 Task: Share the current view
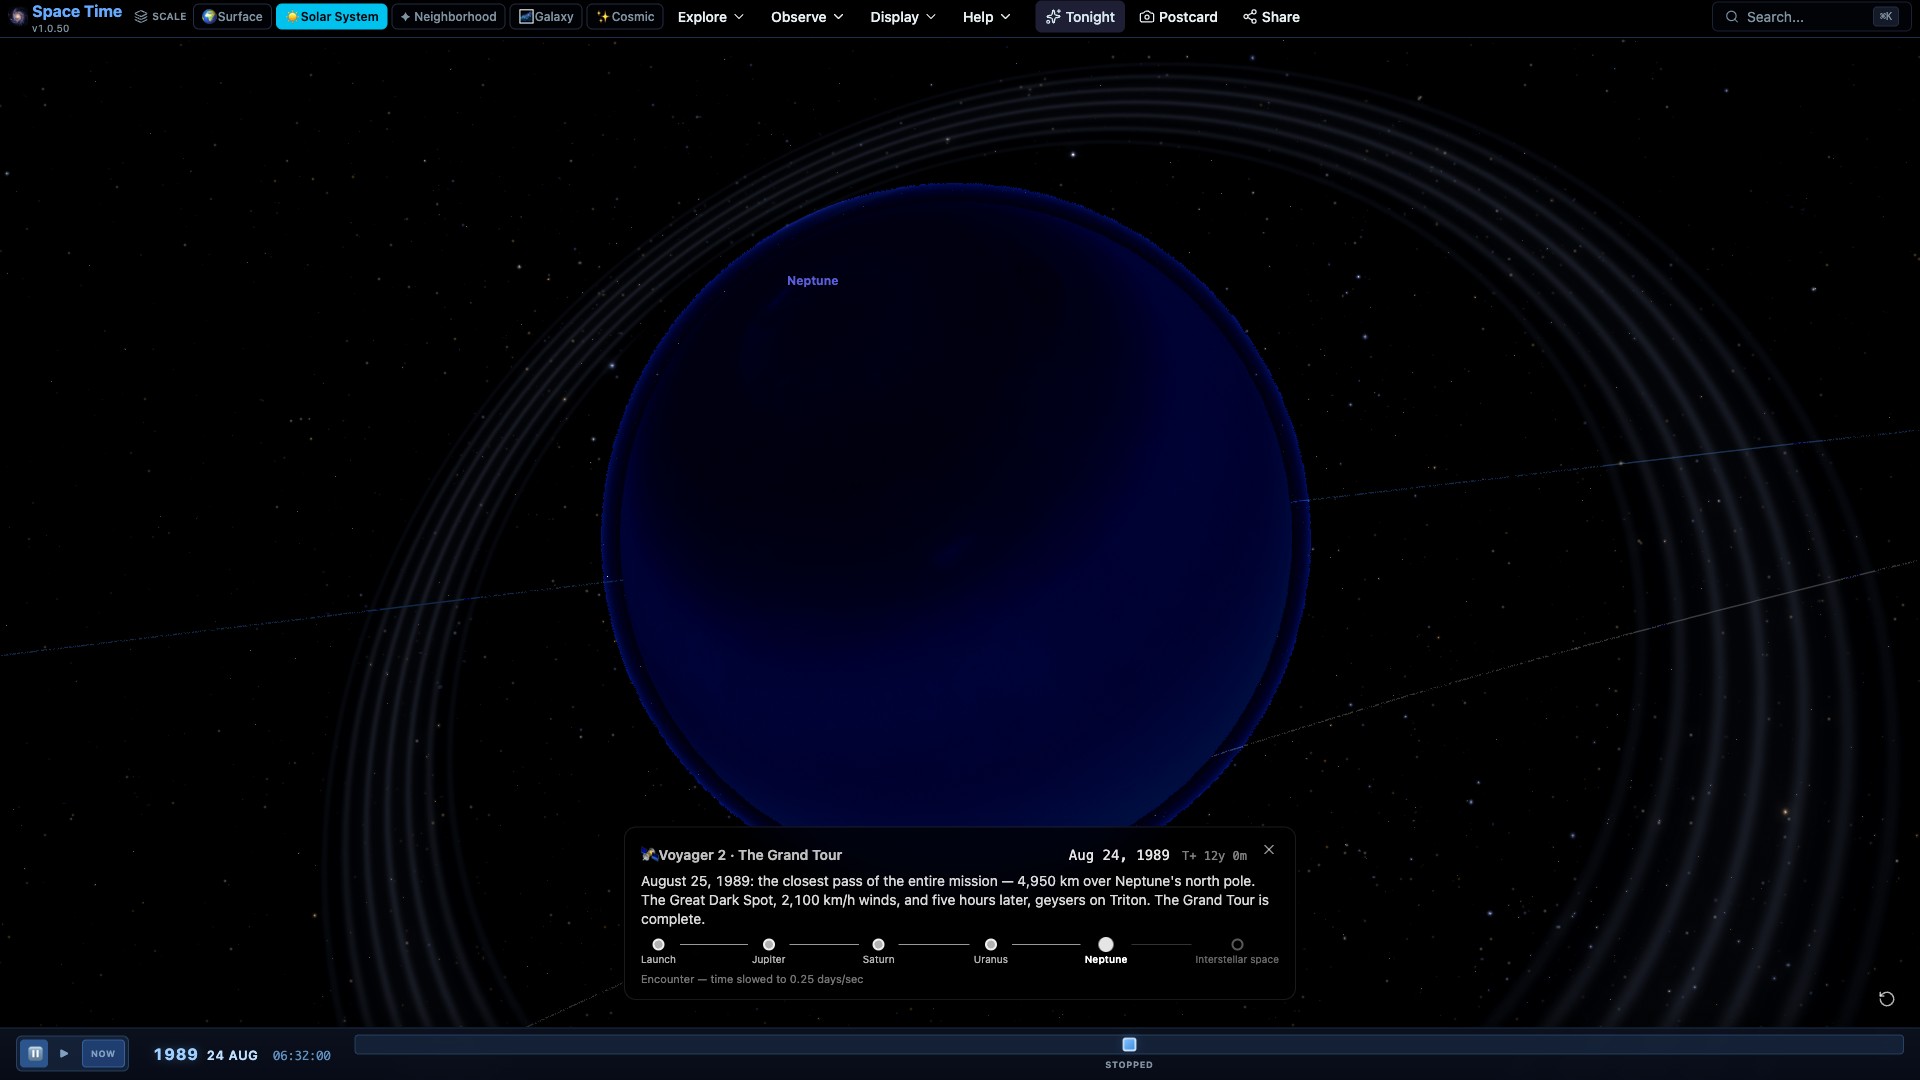pos(1271,17)
